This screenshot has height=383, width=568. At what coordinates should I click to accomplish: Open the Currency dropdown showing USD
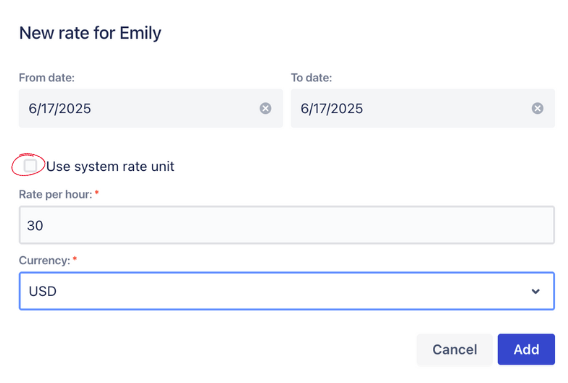tap(287, 291)
